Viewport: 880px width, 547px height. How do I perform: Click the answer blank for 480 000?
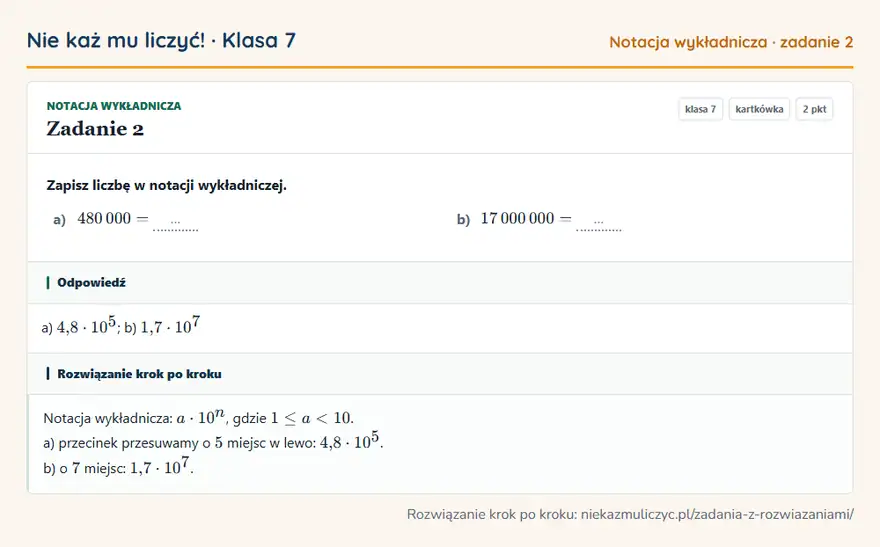(x=176, y=223)
